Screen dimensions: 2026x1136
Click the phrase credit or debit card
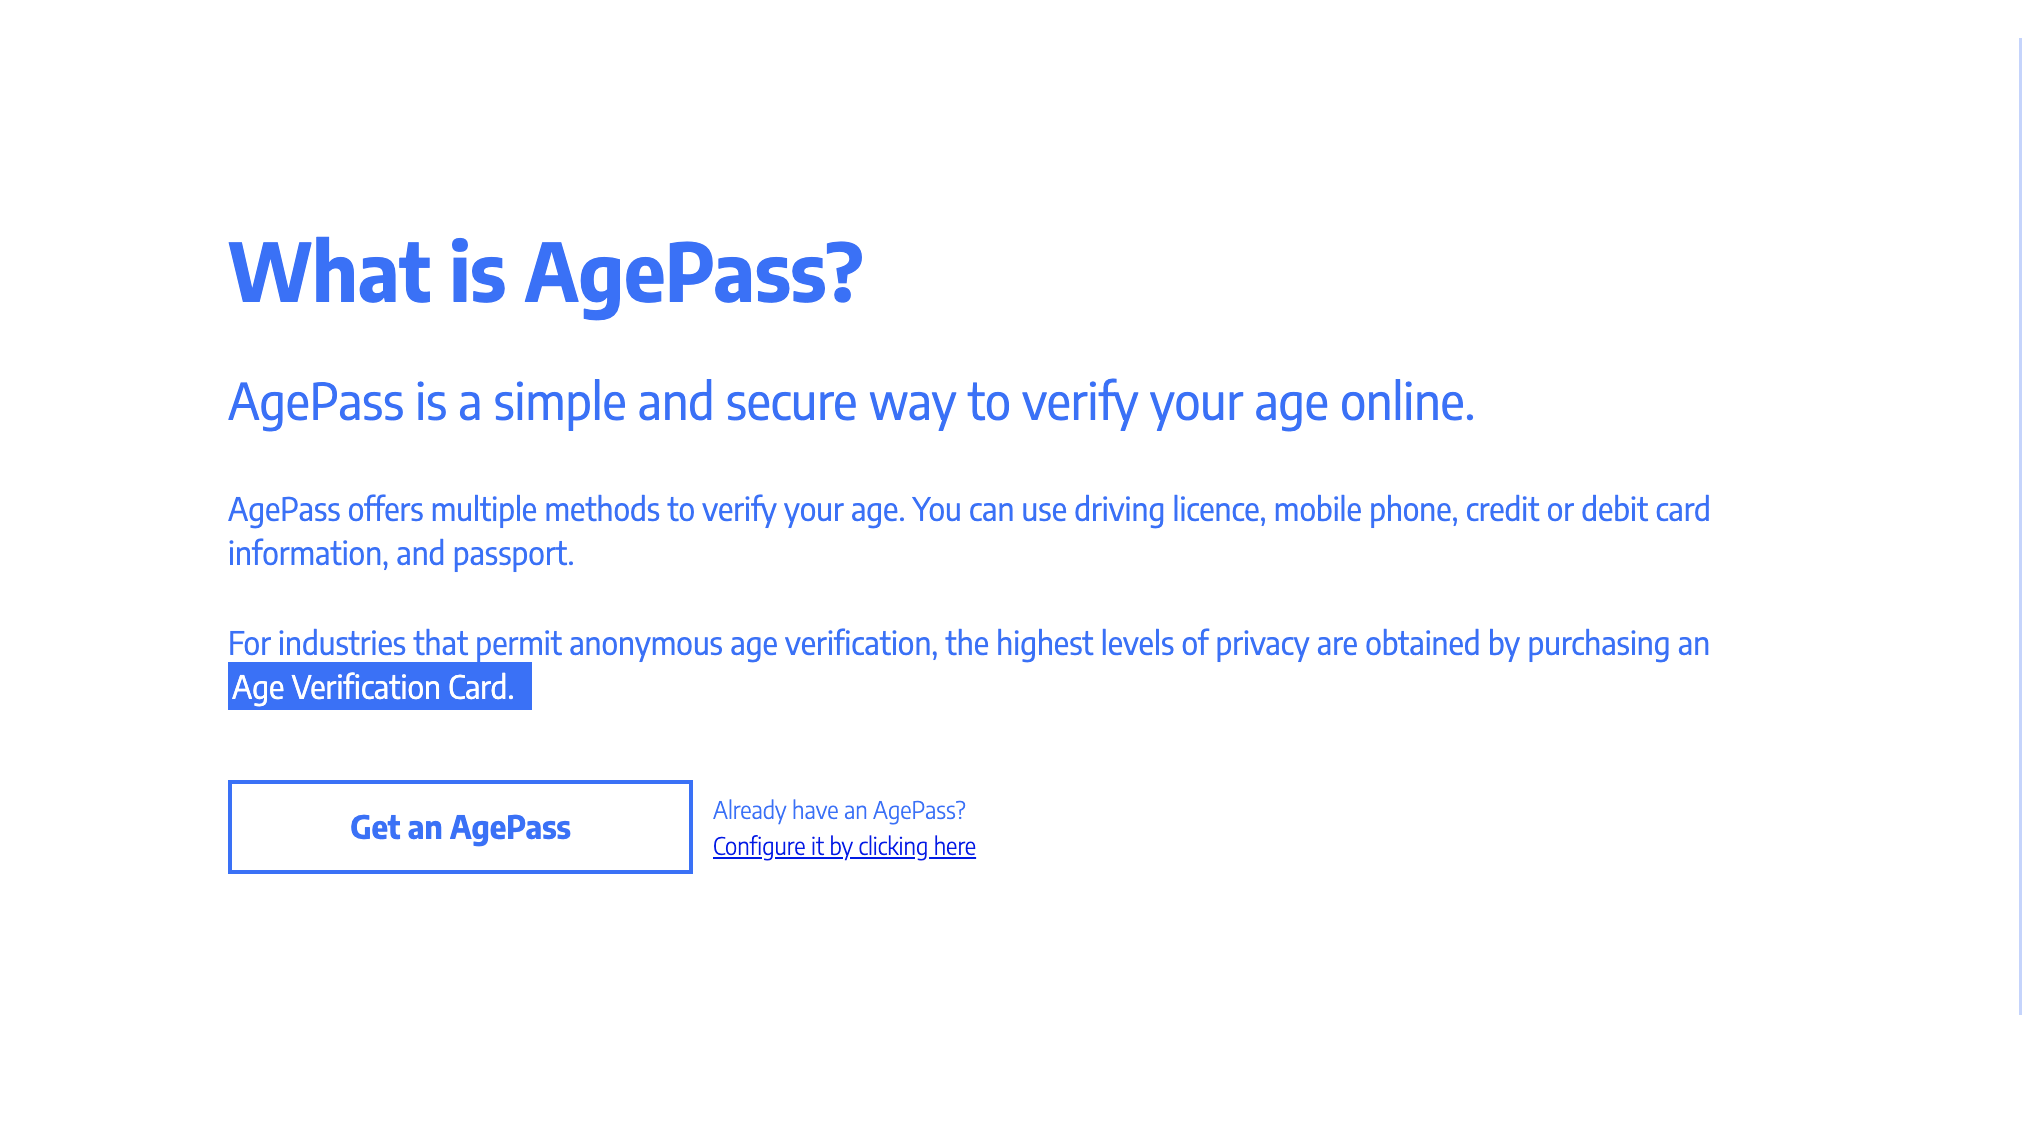click(x=1587, y=510)
